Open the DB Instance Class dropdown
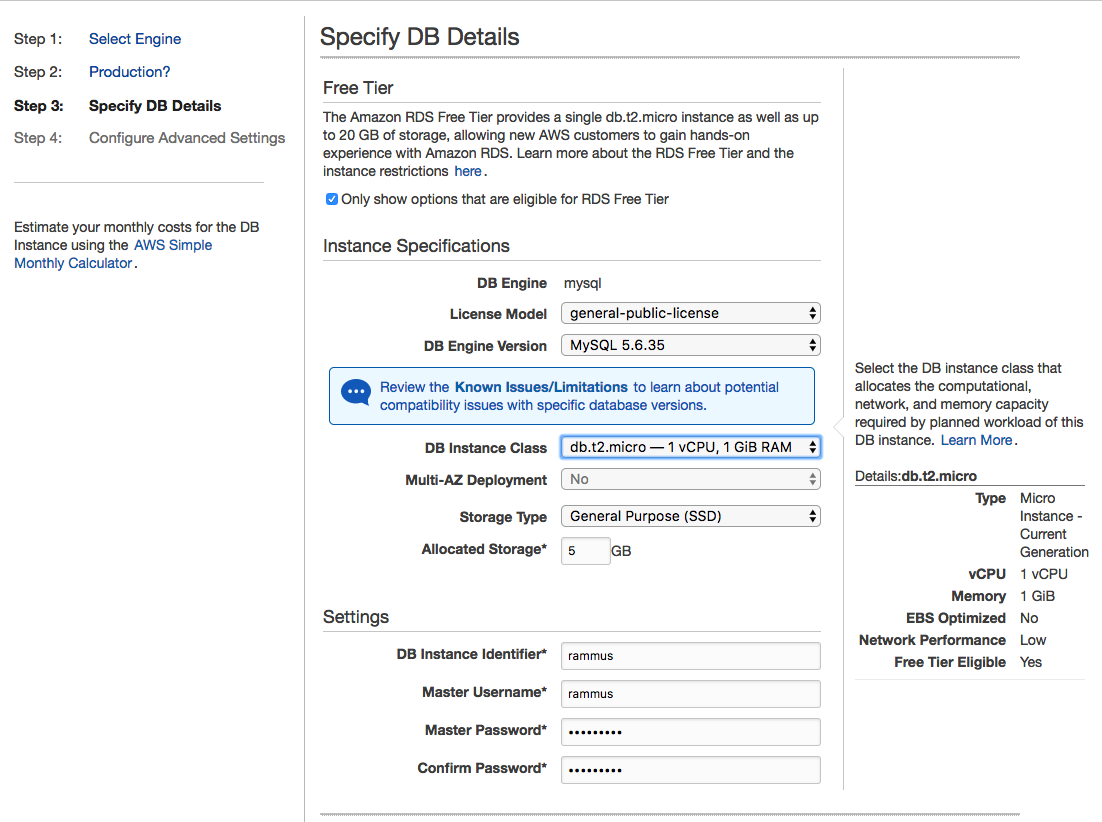 point(690,447)
